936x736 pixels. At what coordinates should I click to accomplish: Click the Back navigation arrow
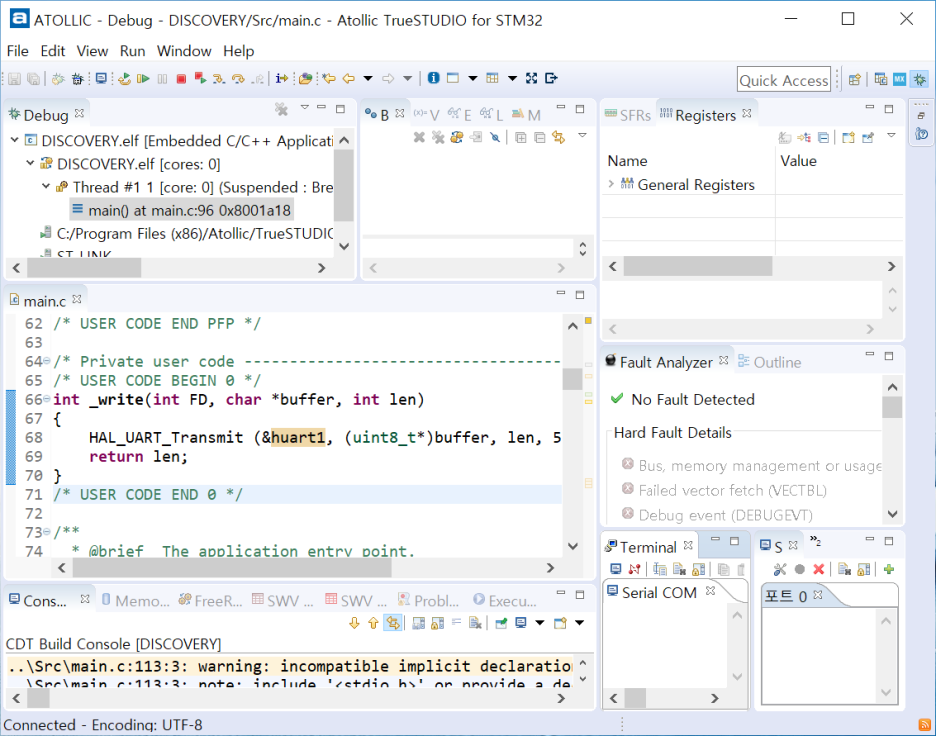tap(349, 78)
